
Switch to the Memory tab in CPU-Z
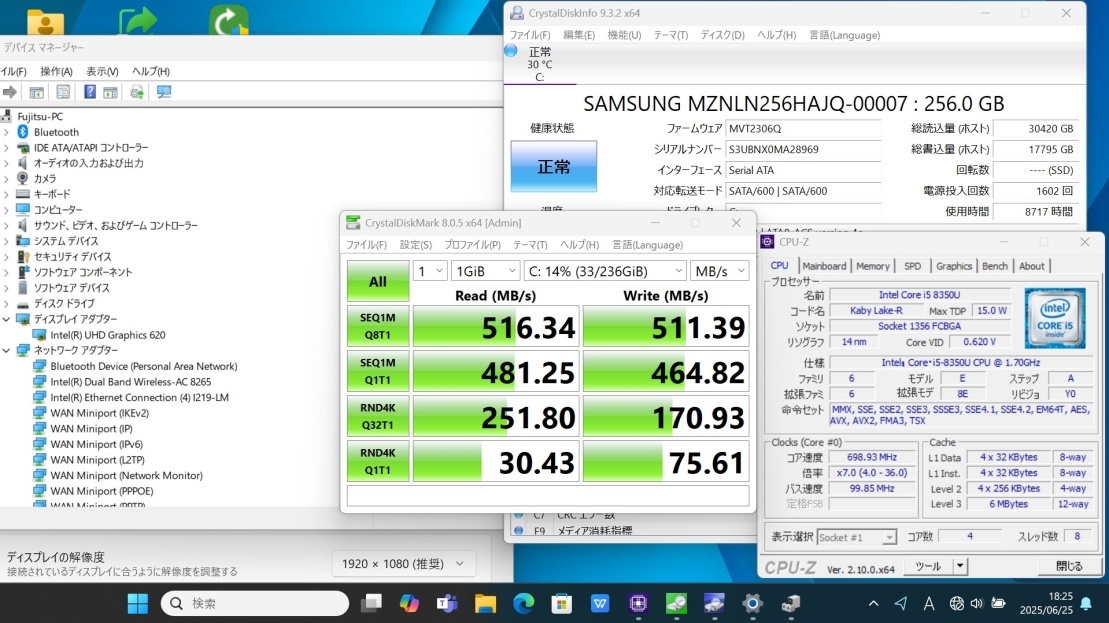pyautogui.click(x=872, y=266)
